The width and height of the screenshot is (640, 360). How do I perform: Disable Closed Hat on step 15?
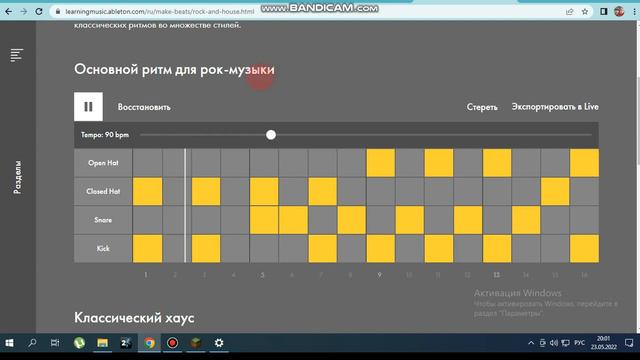pos(555,191)
